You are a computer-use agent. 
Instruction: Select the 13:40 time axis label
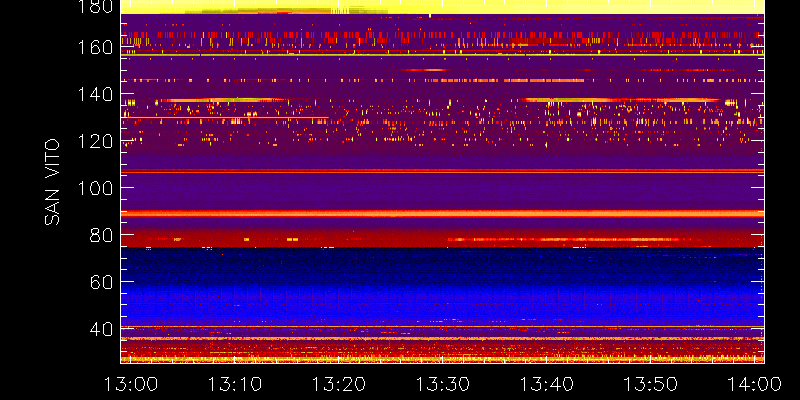tap(547, 384)
